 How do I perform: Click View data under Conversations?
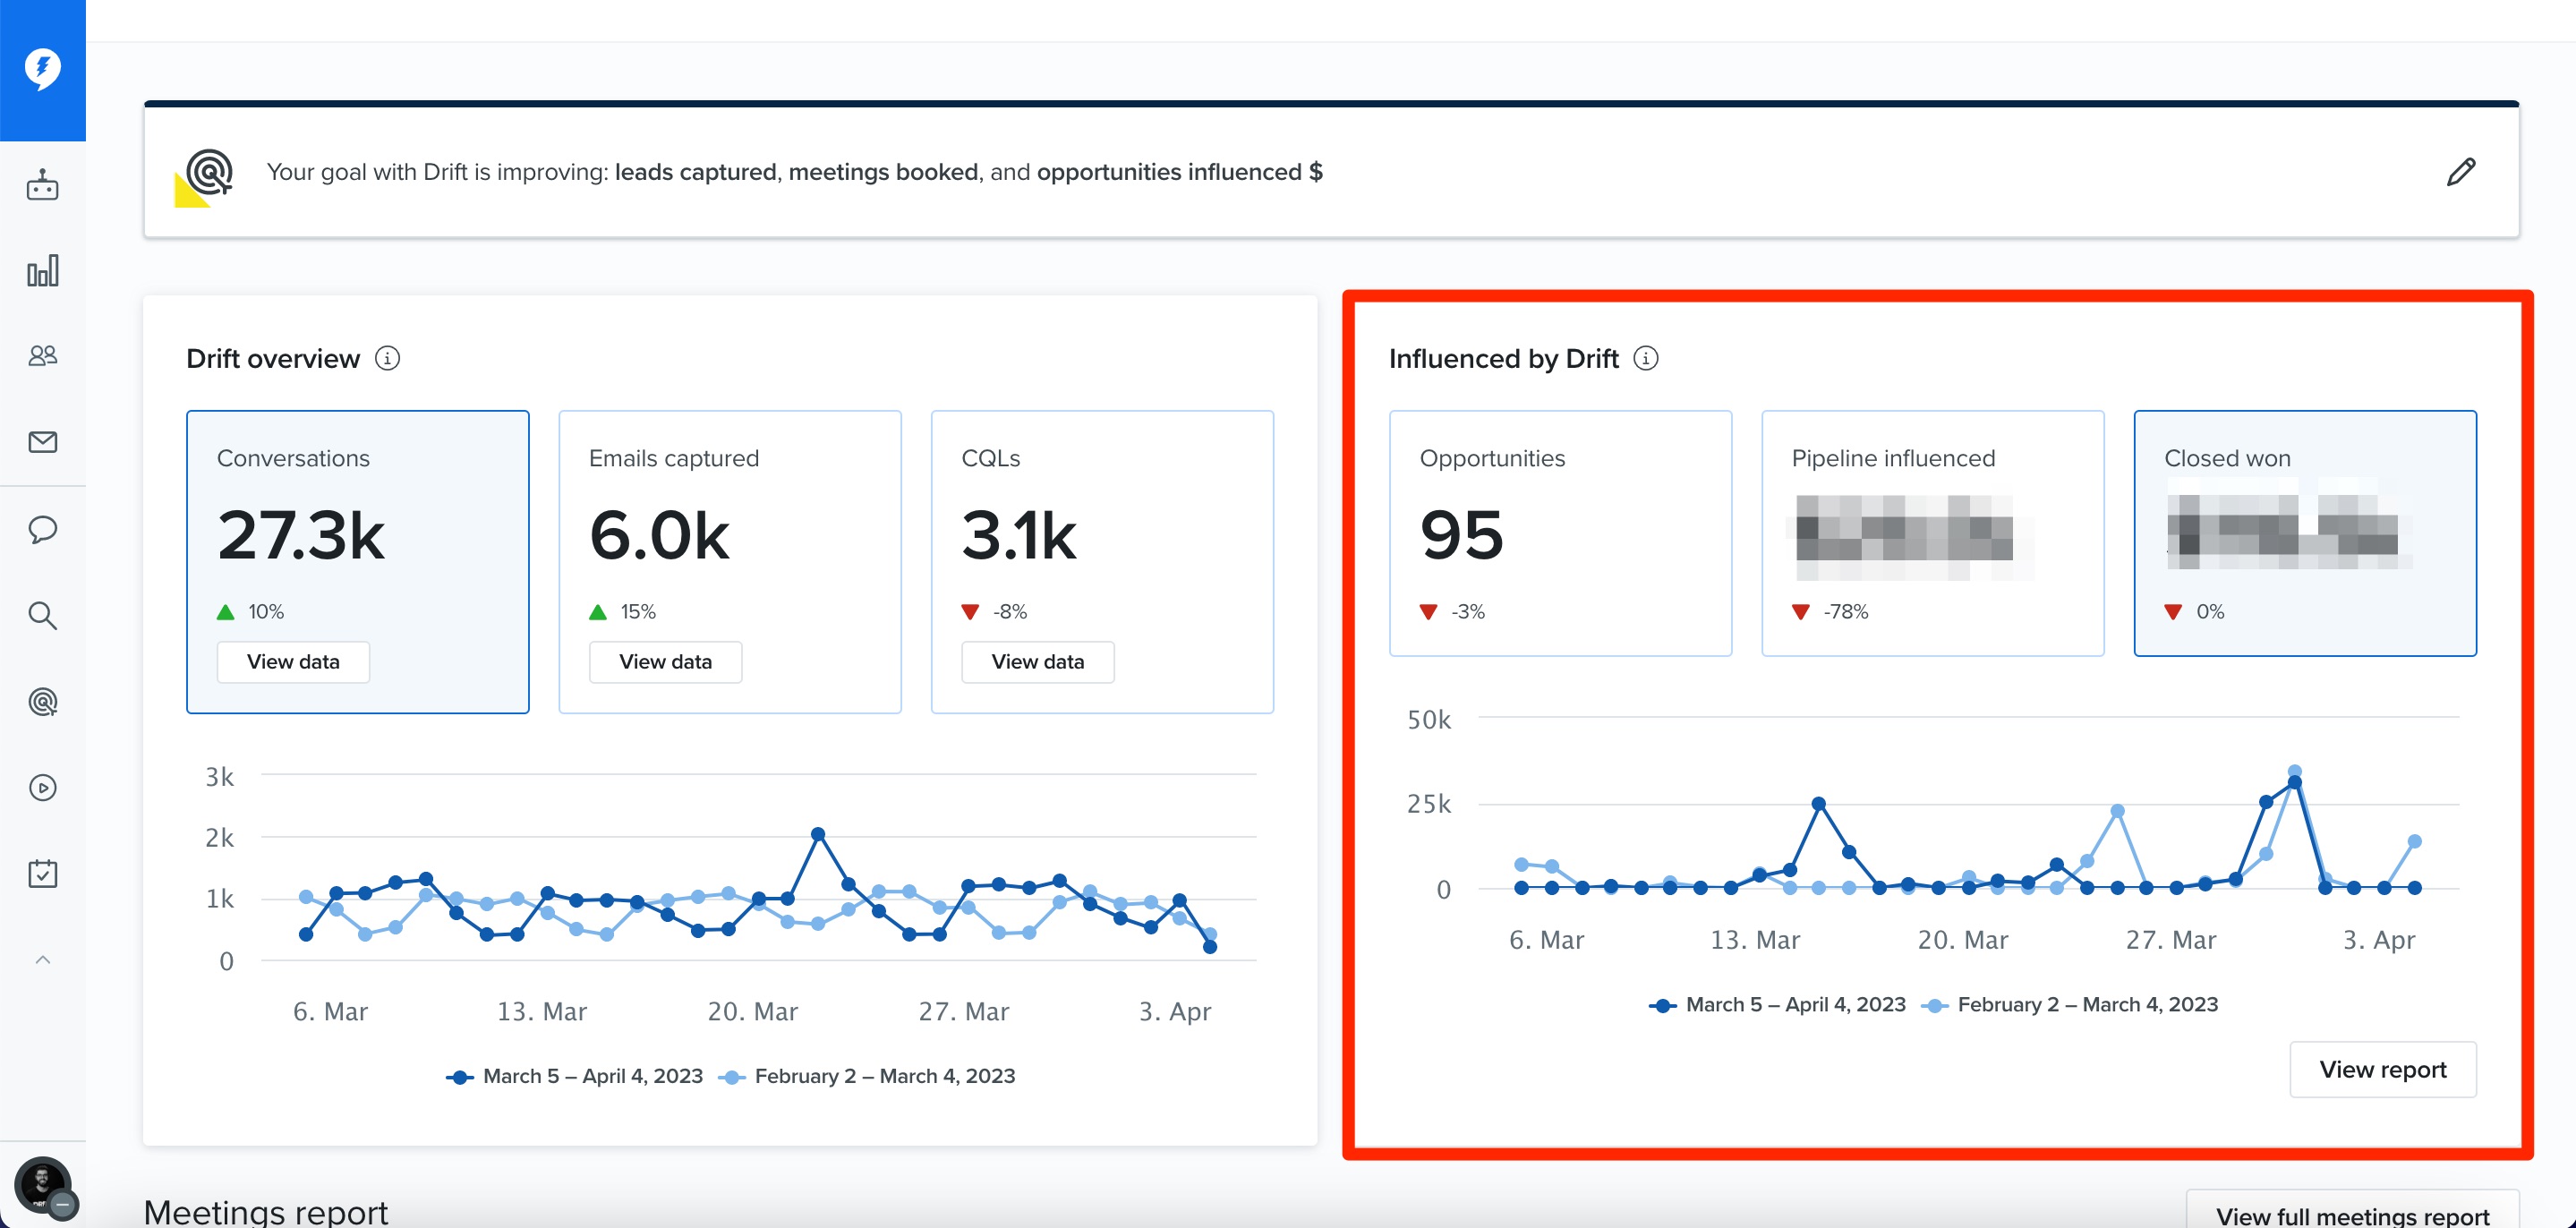pos(293,662)
